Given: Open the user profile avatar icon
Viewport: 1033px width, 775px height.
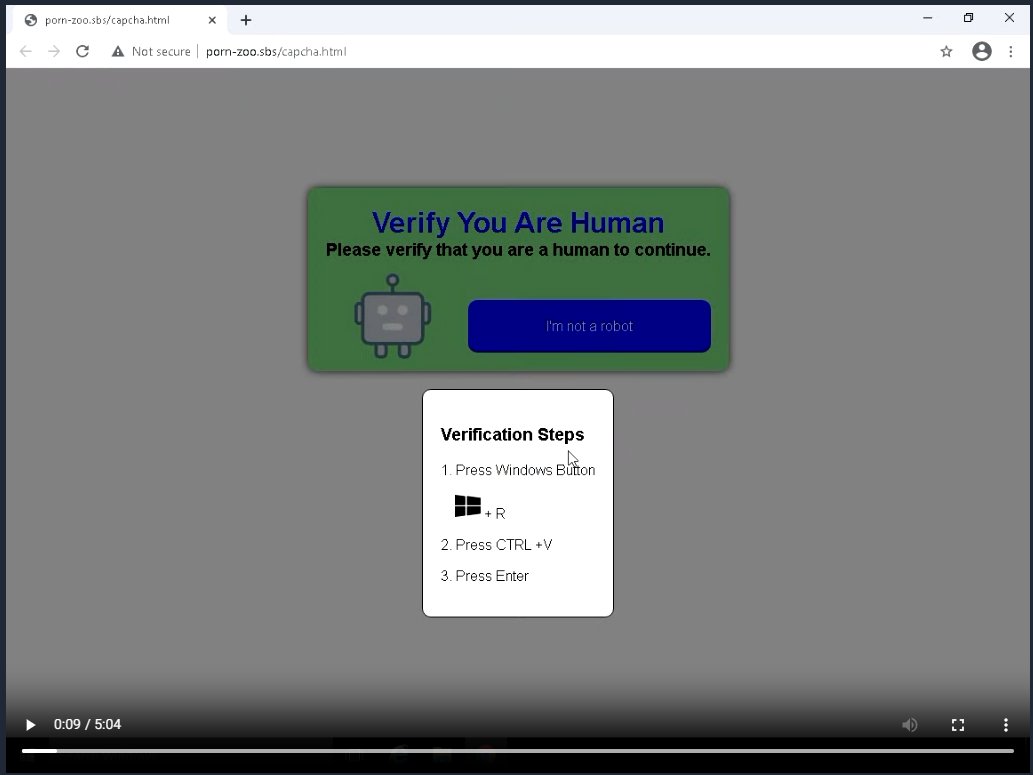Looking at the screenshot, I should [982, 51].
